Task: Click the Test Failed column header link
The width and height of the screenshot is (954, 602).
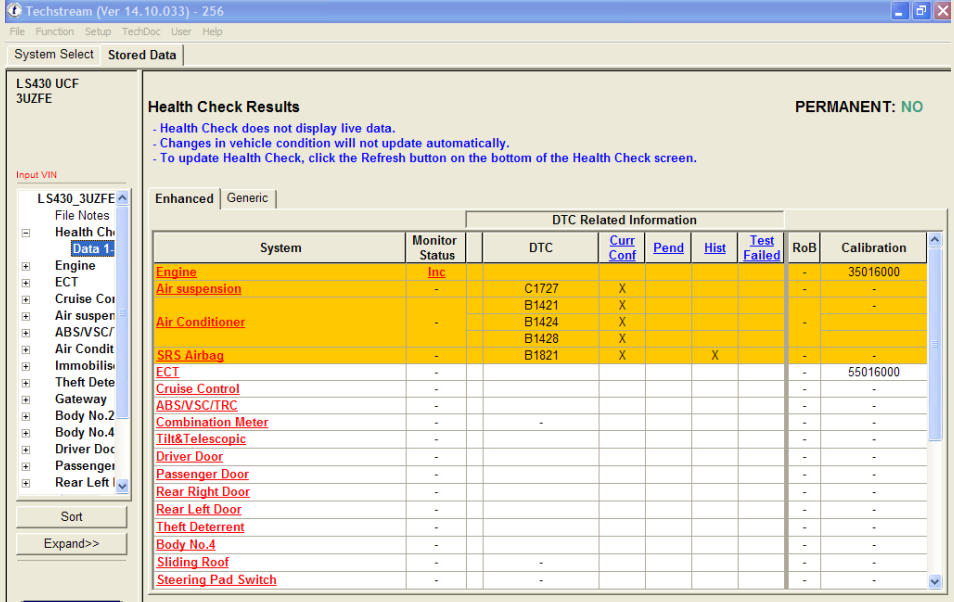Action: [x=761, y=248]
